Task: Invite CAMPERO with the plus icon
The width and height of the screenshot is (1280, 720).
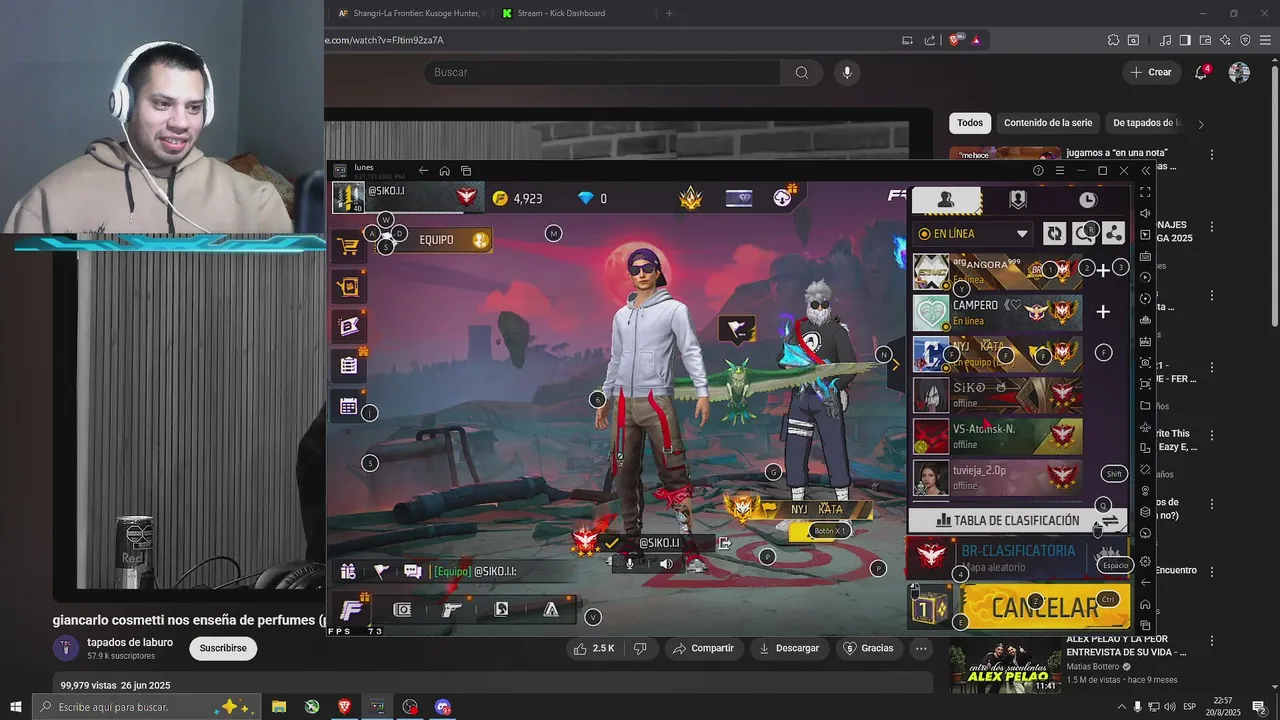Action: tap(1103, 312)
